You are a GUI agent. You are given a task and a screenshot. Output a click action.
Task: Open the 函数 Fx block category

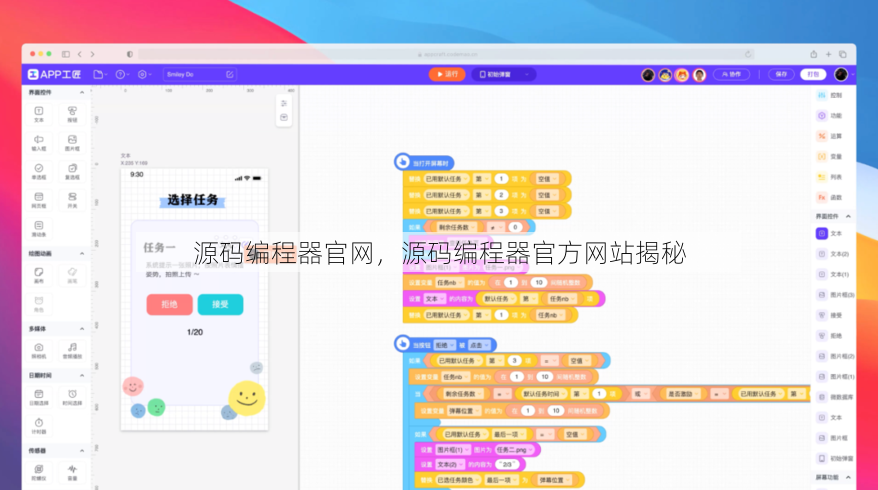[830, 197]
